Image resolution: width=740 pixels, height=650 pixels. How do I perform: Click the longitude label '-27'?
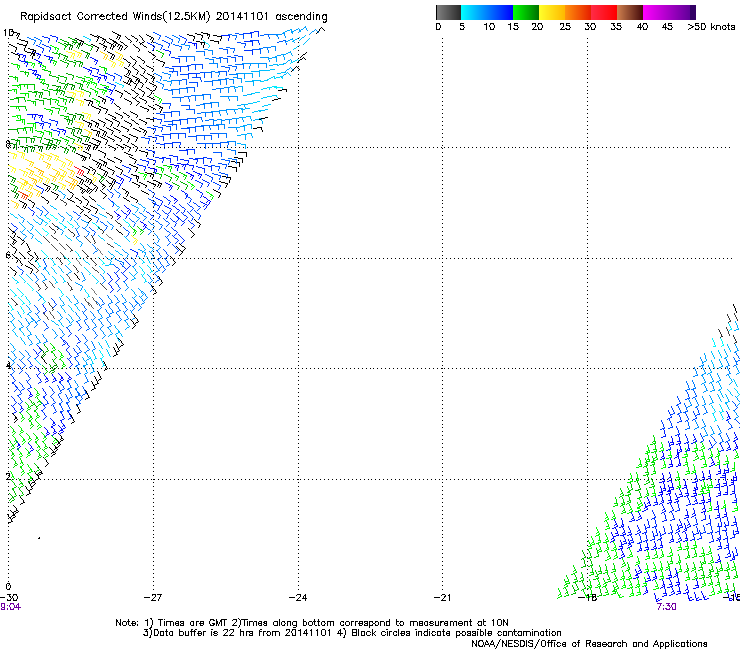(153, 598)
